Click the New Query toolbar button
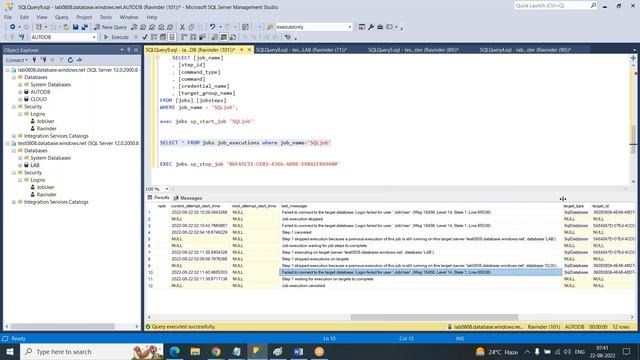Screen dimensions: 640x360 [x=111, y=27]
